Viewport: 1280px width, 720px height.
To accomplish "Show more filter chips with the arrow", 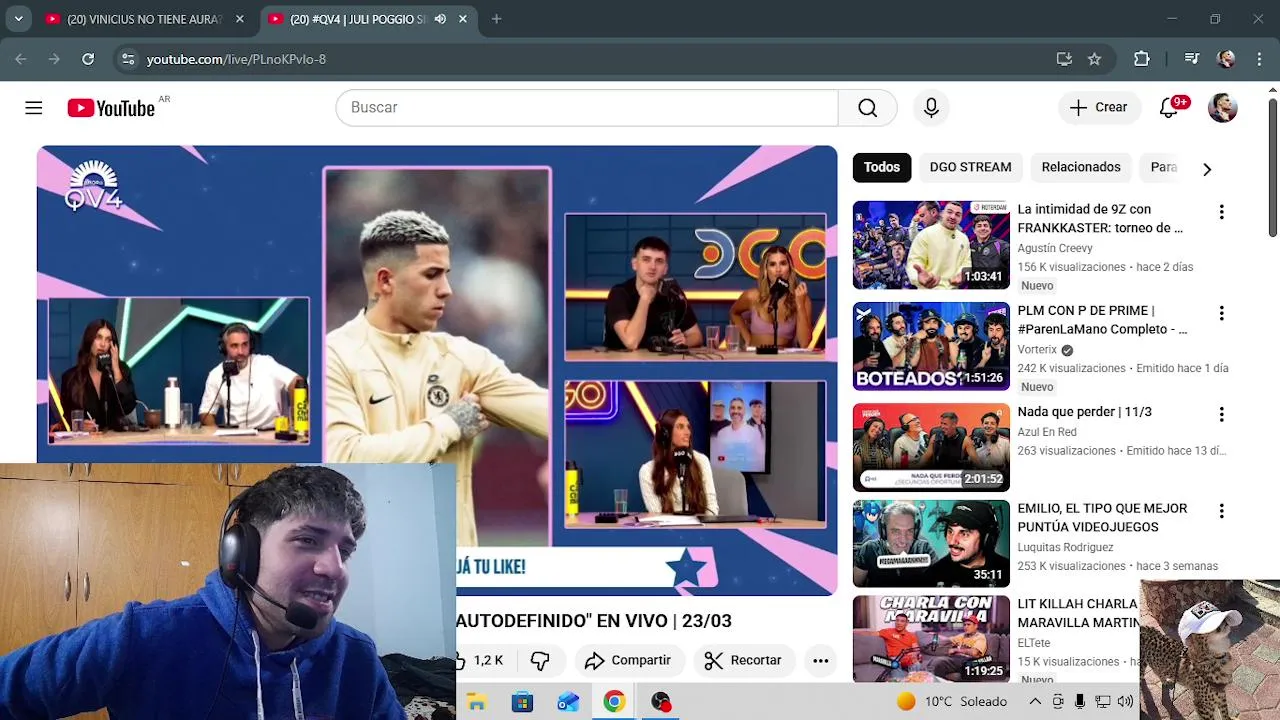I will 1207,169.
